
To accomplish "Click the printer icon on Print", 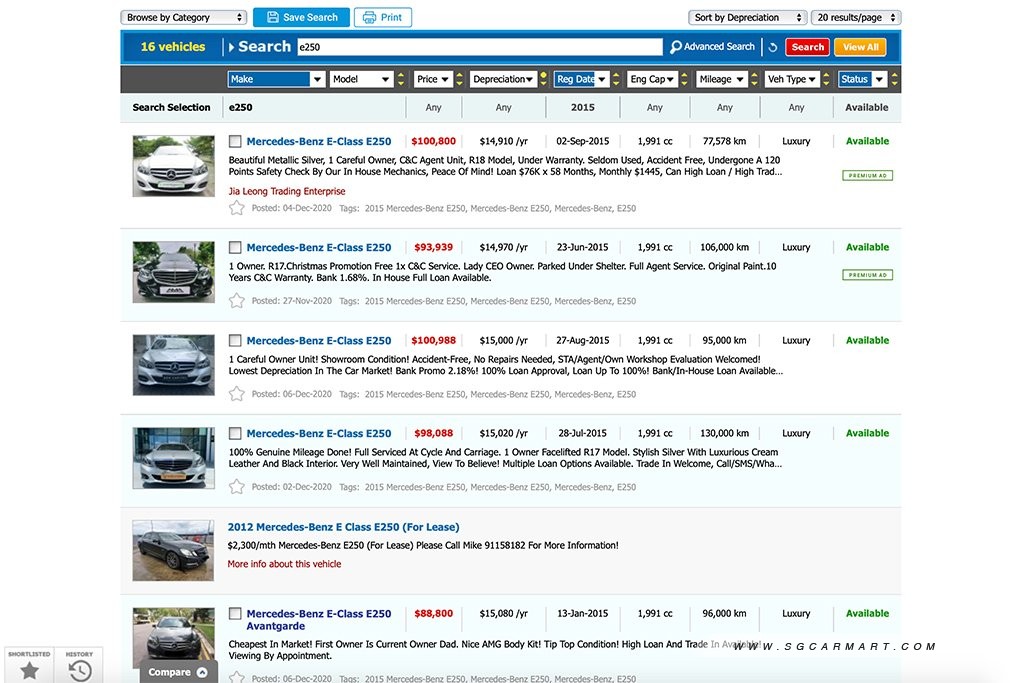I will click(x=368, y=17).
